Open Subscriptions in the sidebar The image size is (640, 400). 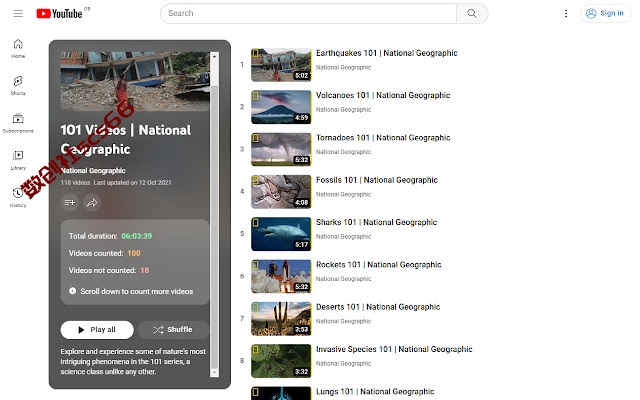[18, 123]
